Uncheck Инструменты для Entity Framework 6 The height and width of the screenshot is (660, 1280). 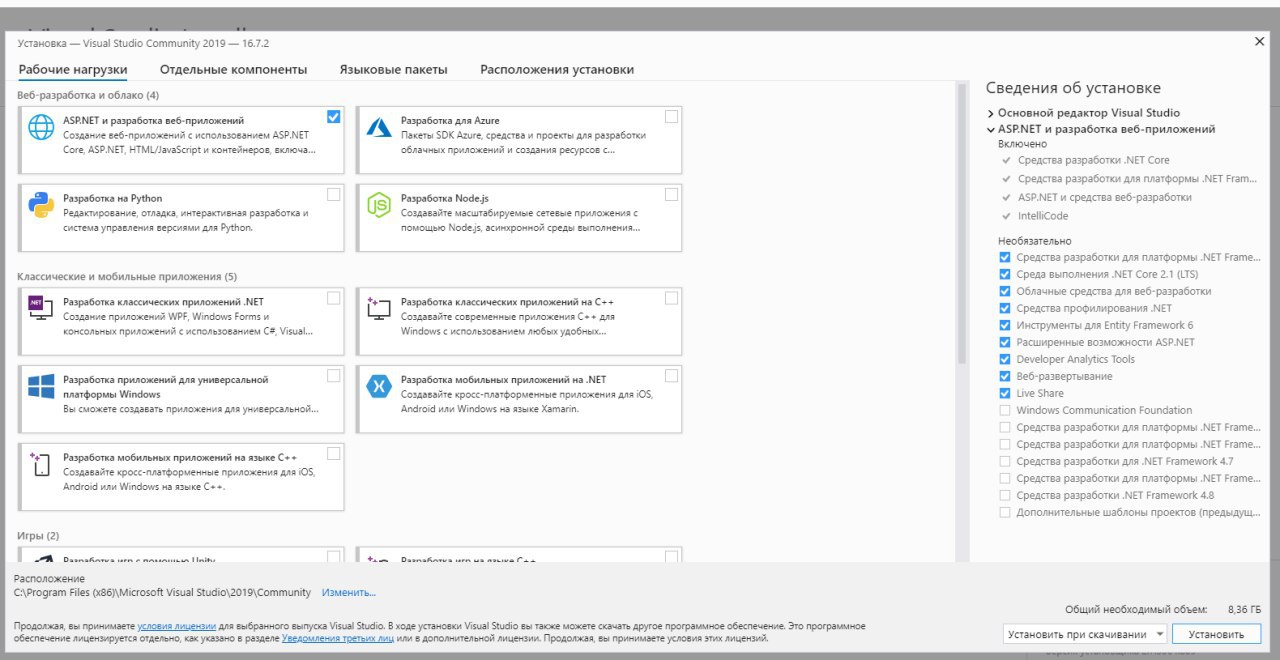1005,325
